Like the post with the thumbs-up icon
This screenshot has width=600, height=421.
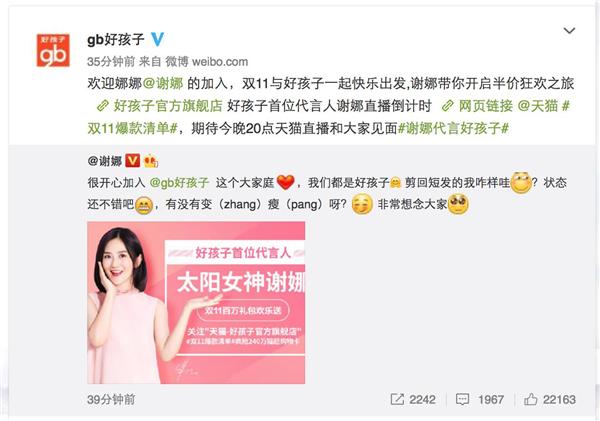click(530, 399)
